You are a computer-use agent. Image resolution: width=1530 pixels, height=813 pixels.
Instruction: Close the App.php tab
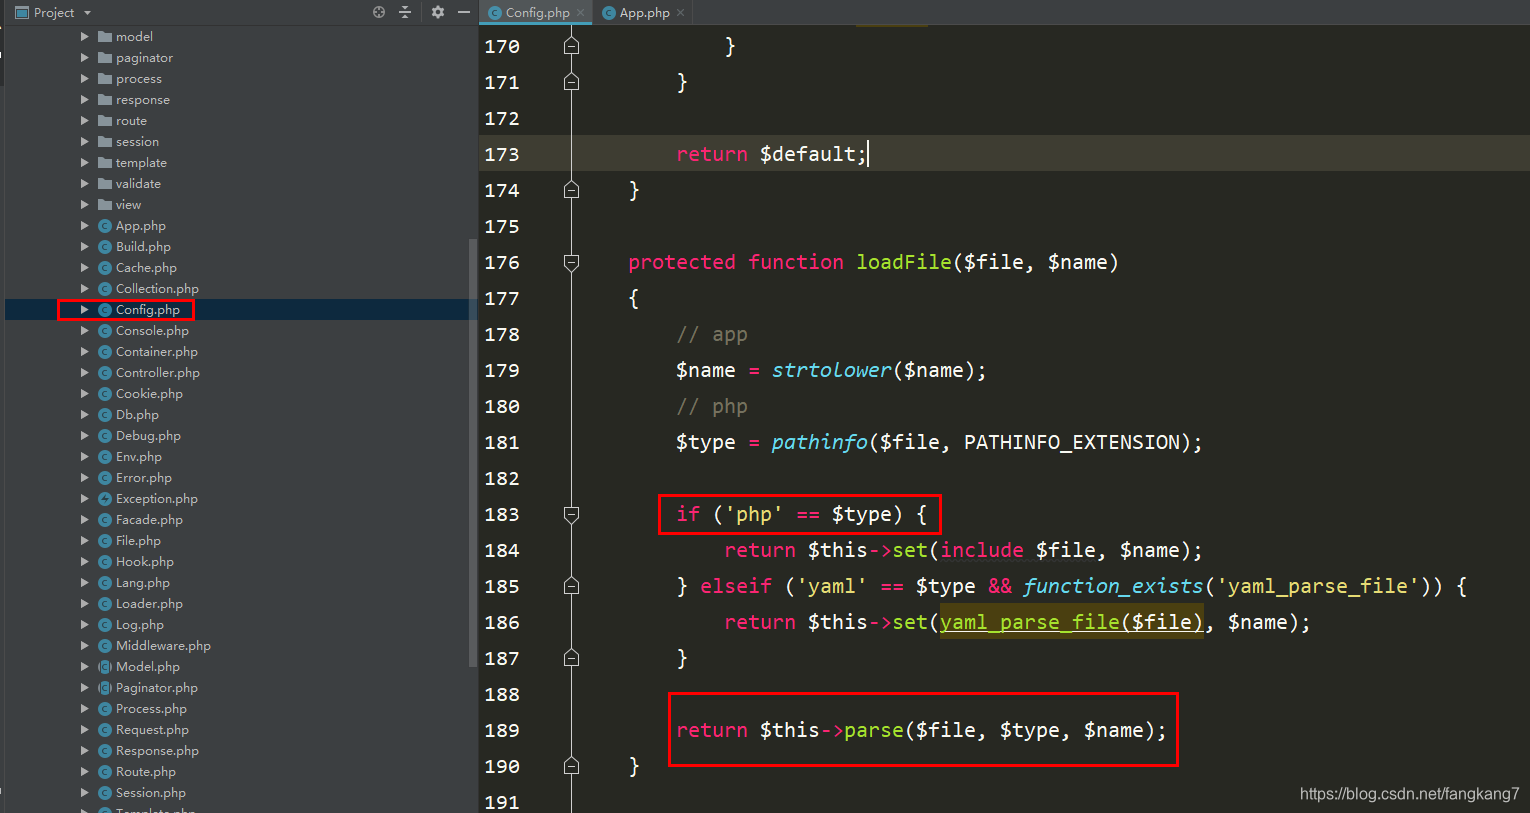[x=681, y=13]
